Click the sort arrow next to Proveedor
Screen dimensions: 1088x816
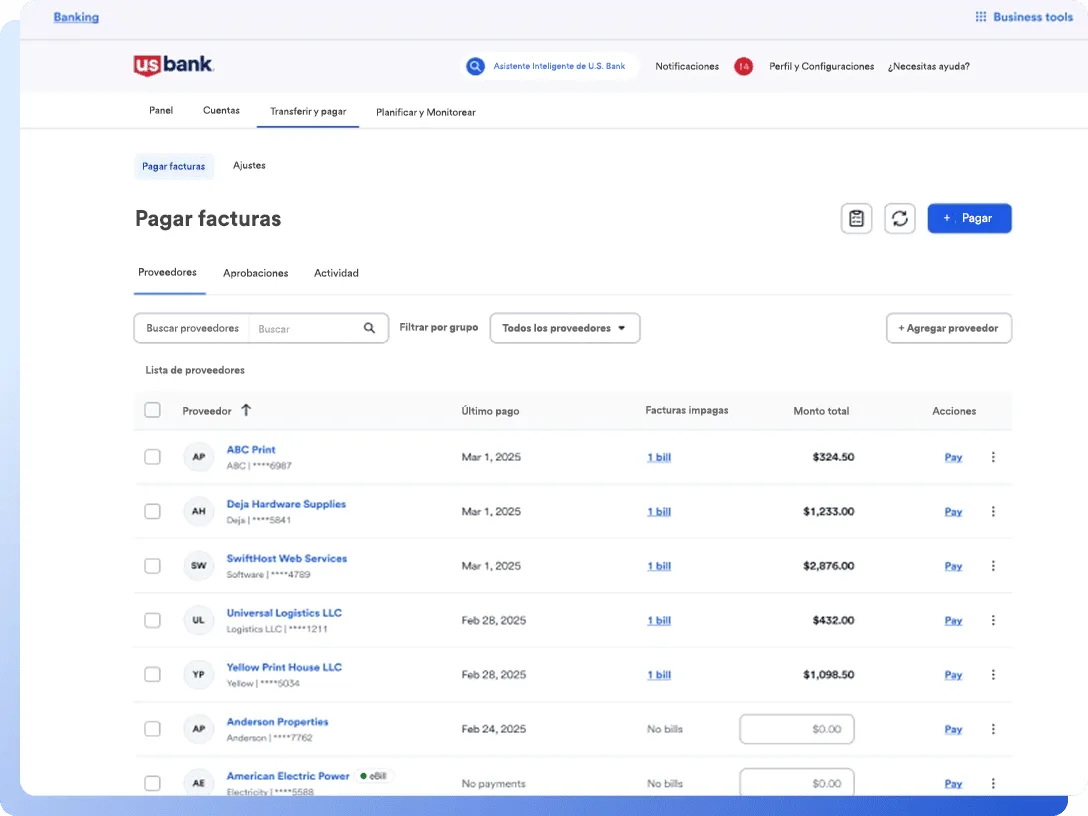[x=246, y=410]
